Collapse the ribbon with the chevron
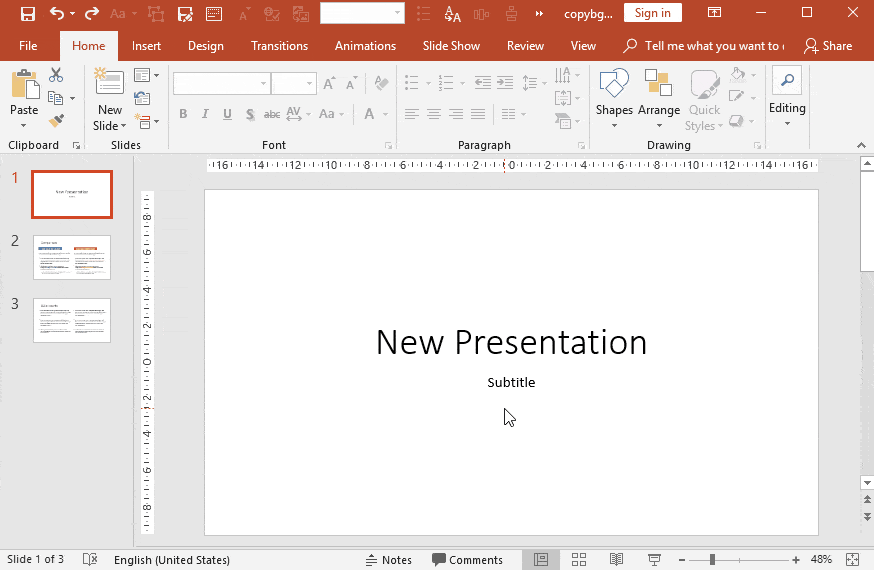The width and height of the screenshot is (874, 570). [861, 145]
